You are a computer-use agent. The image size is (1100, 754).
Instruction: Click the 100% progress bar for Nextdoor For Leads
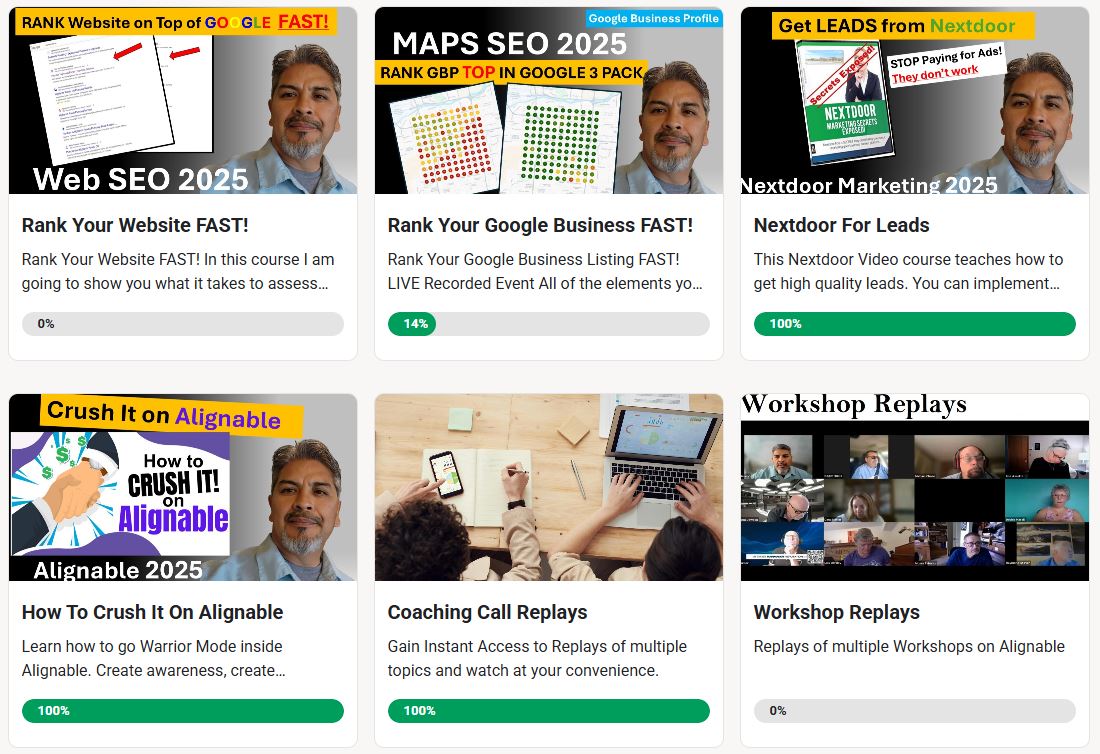click(915, 324)
